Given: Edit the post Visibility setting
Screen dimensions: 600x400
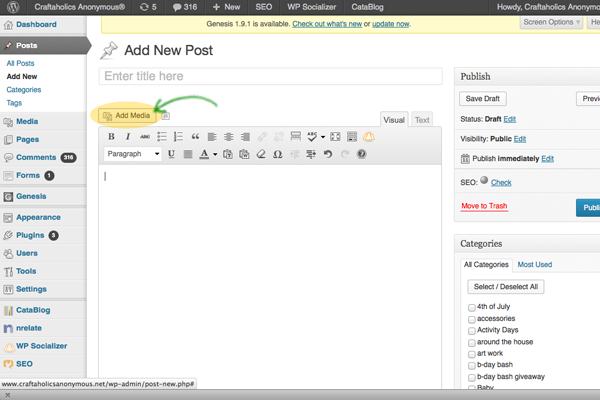Looking at the screenshot, I should 520,139.
